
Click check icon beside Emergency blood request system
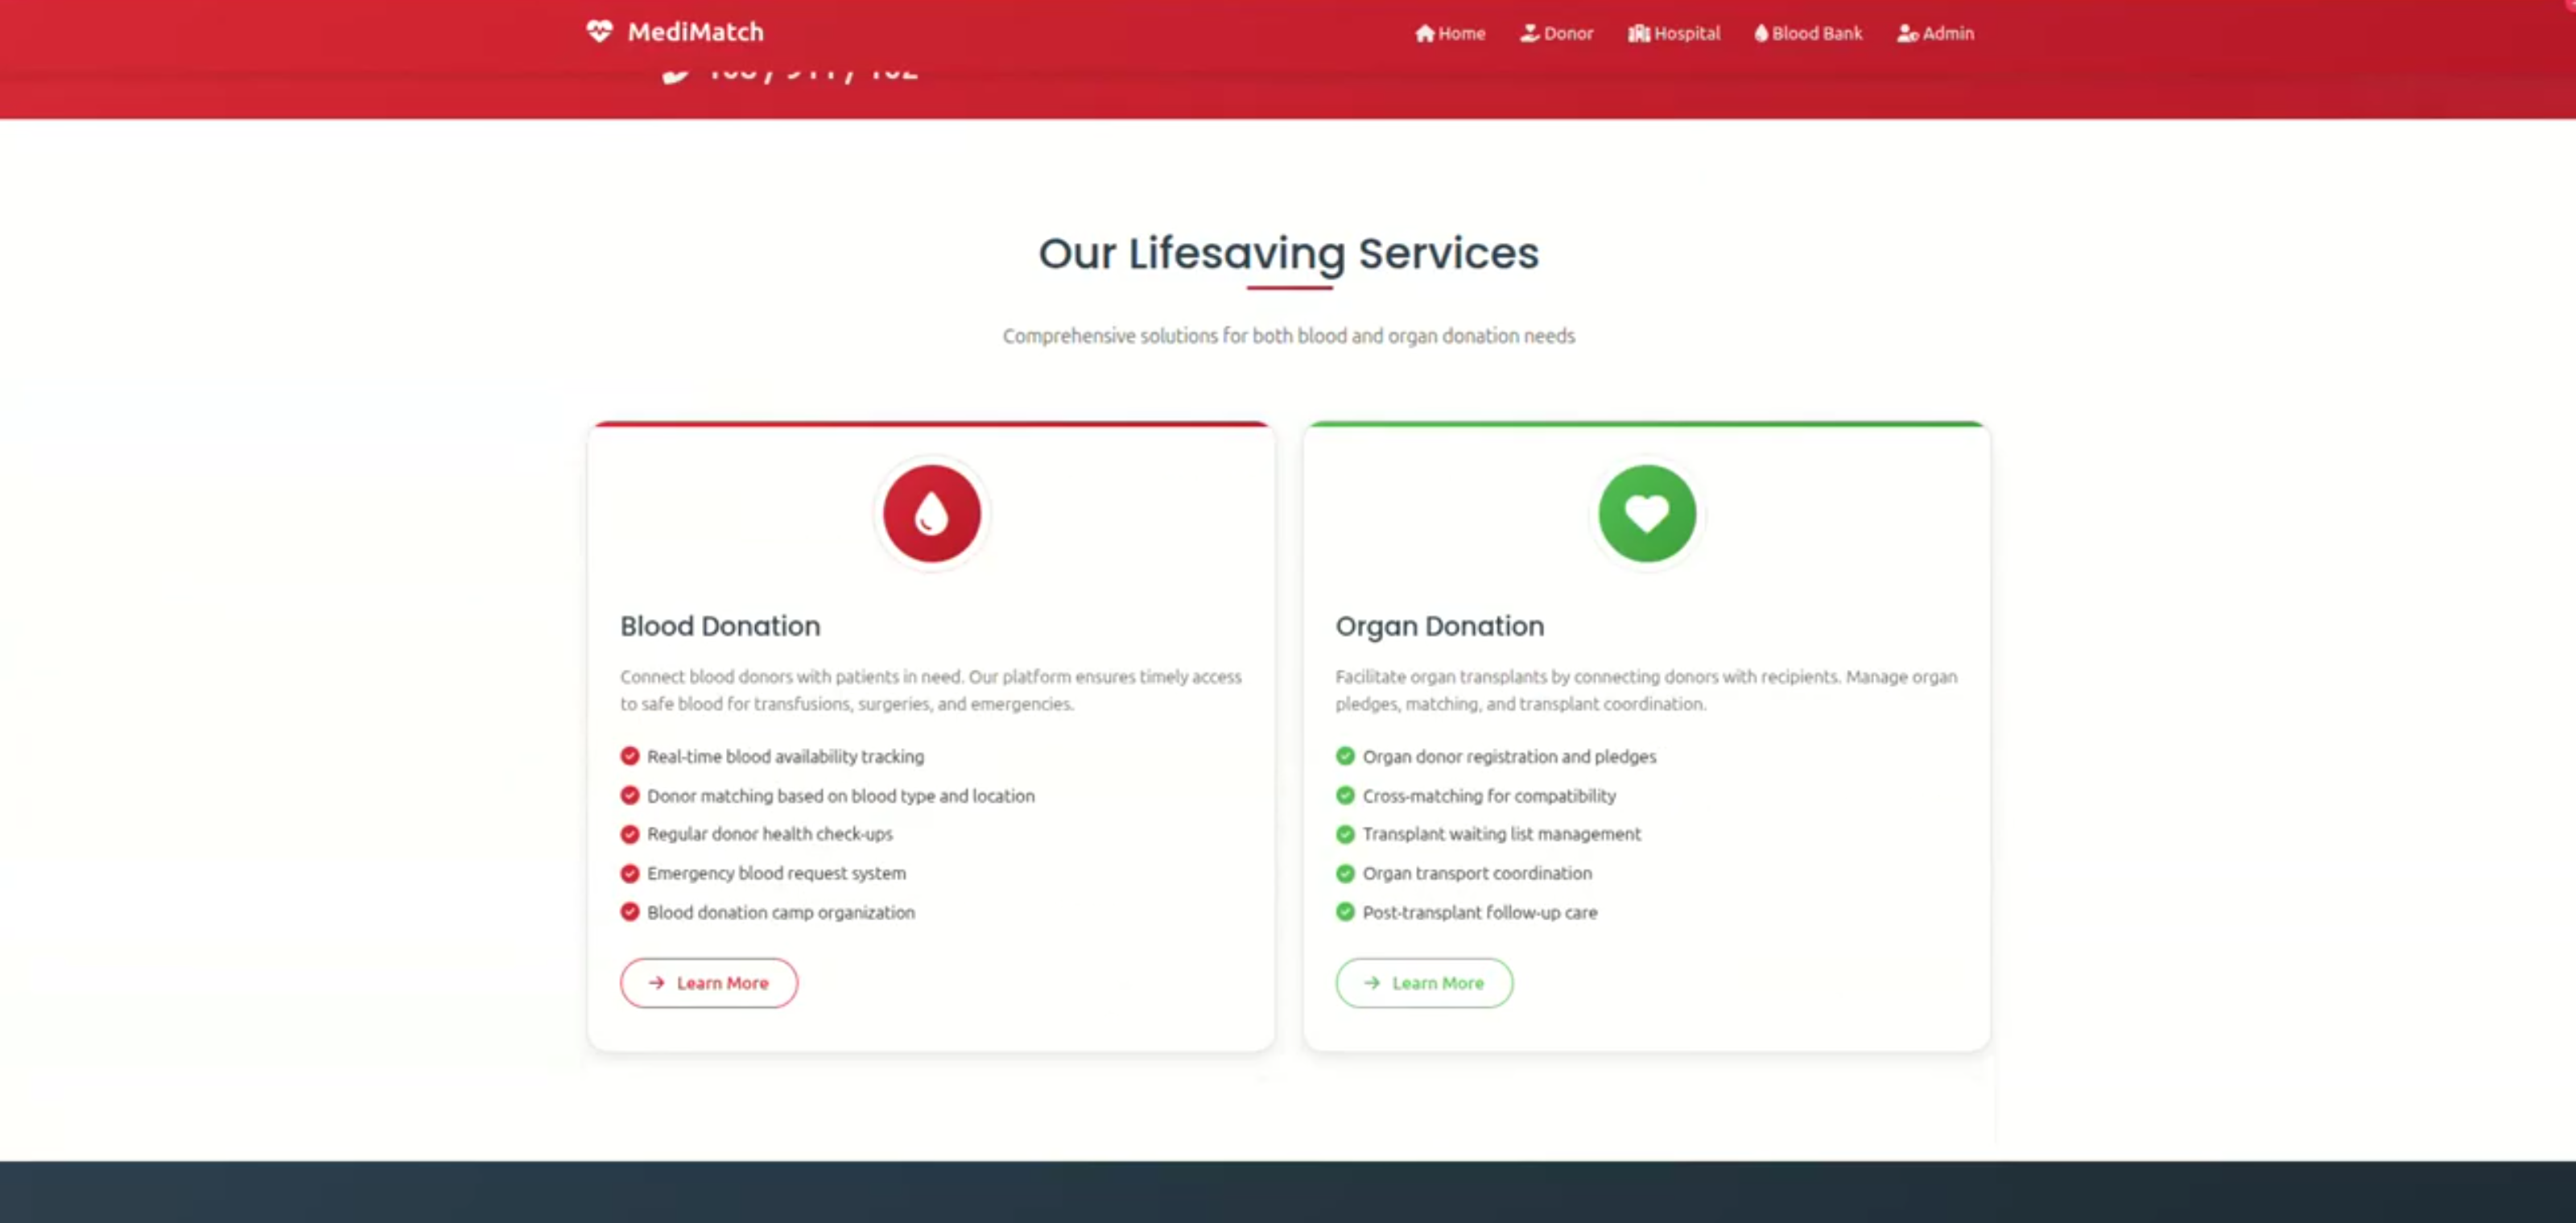point(630,873)
